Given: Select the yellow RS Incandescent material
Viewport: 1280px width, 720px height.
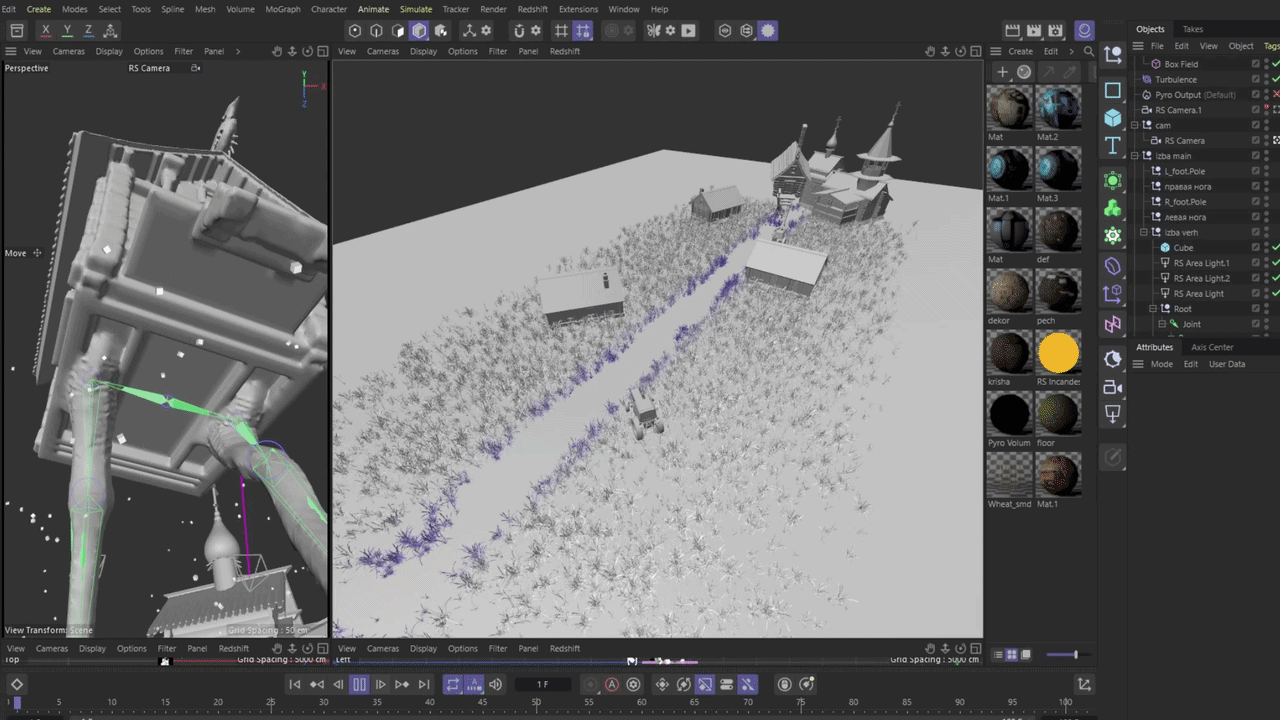Looking at the screenshot, I should click(1058, 353).
